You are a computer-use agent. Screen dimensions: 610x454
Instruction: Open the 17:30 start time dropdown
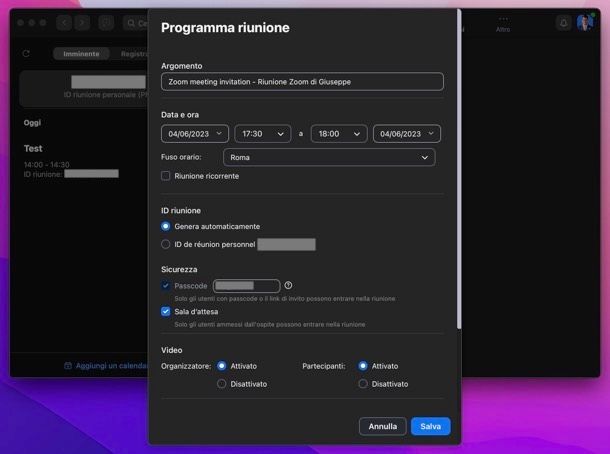click(263, 134)
